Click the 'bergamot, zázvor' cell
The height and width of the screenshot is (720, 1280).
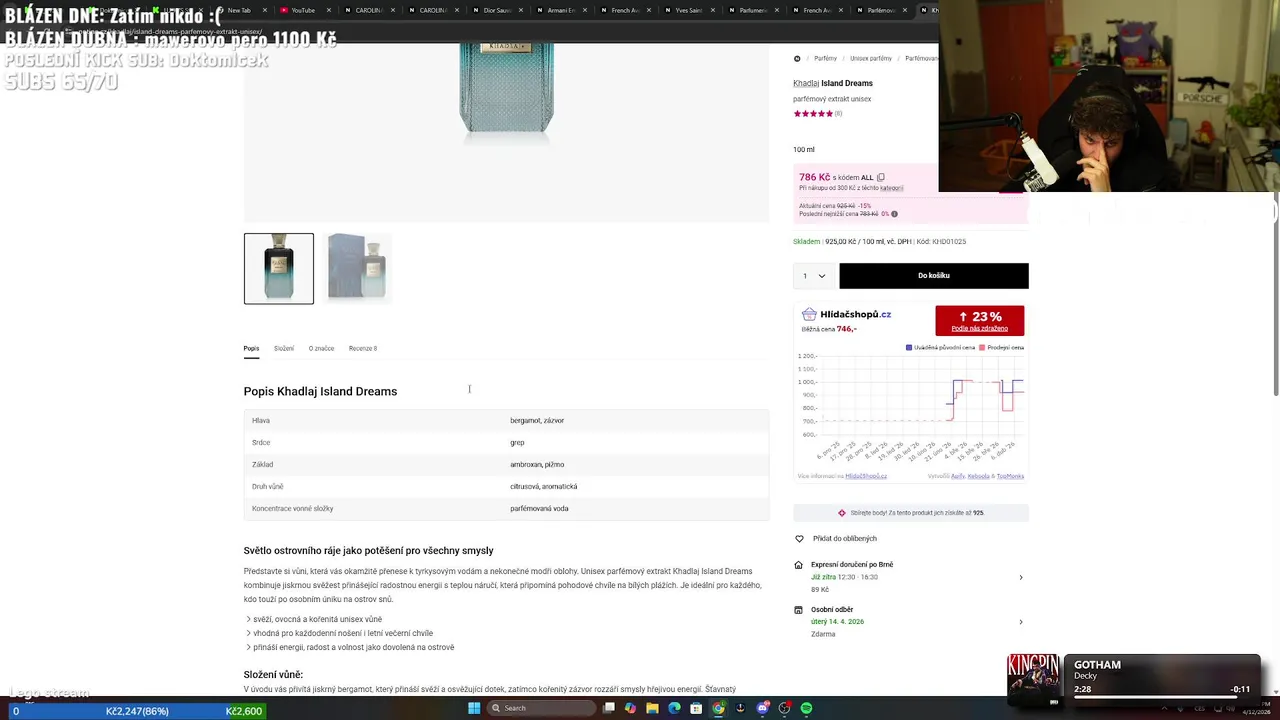coord(537,421)
